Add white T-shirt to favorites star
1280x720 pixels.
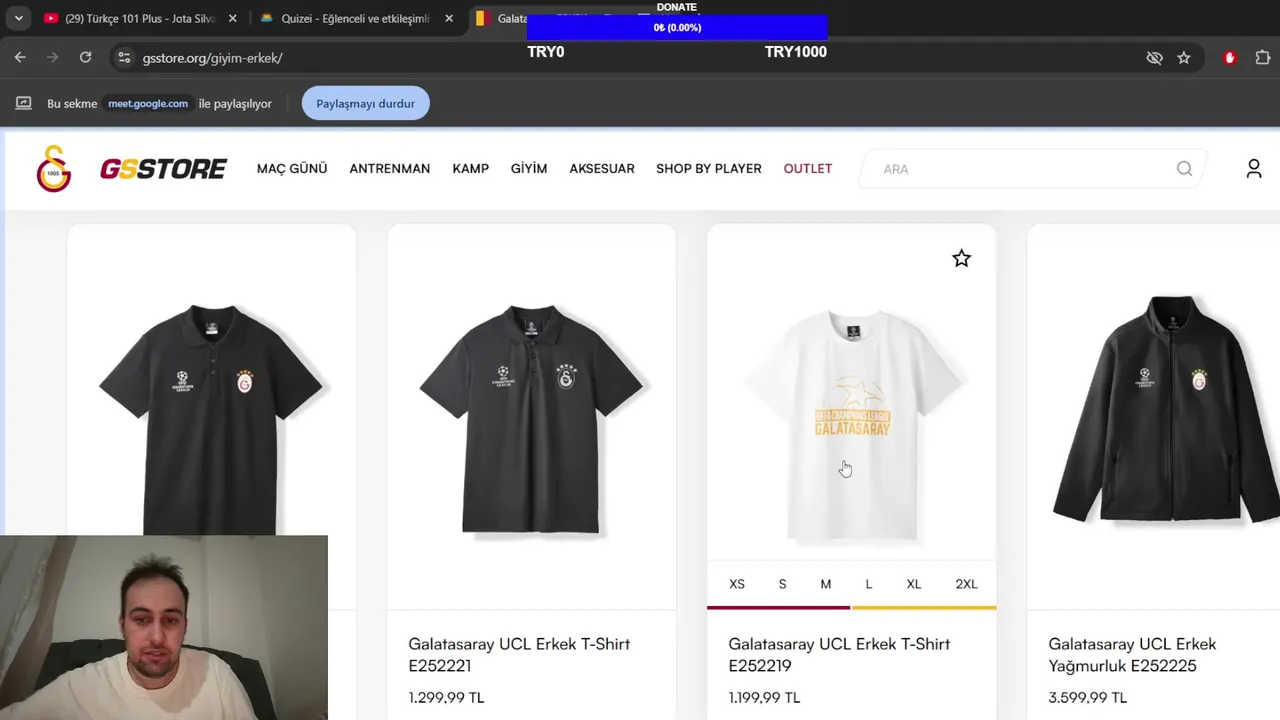961,259
